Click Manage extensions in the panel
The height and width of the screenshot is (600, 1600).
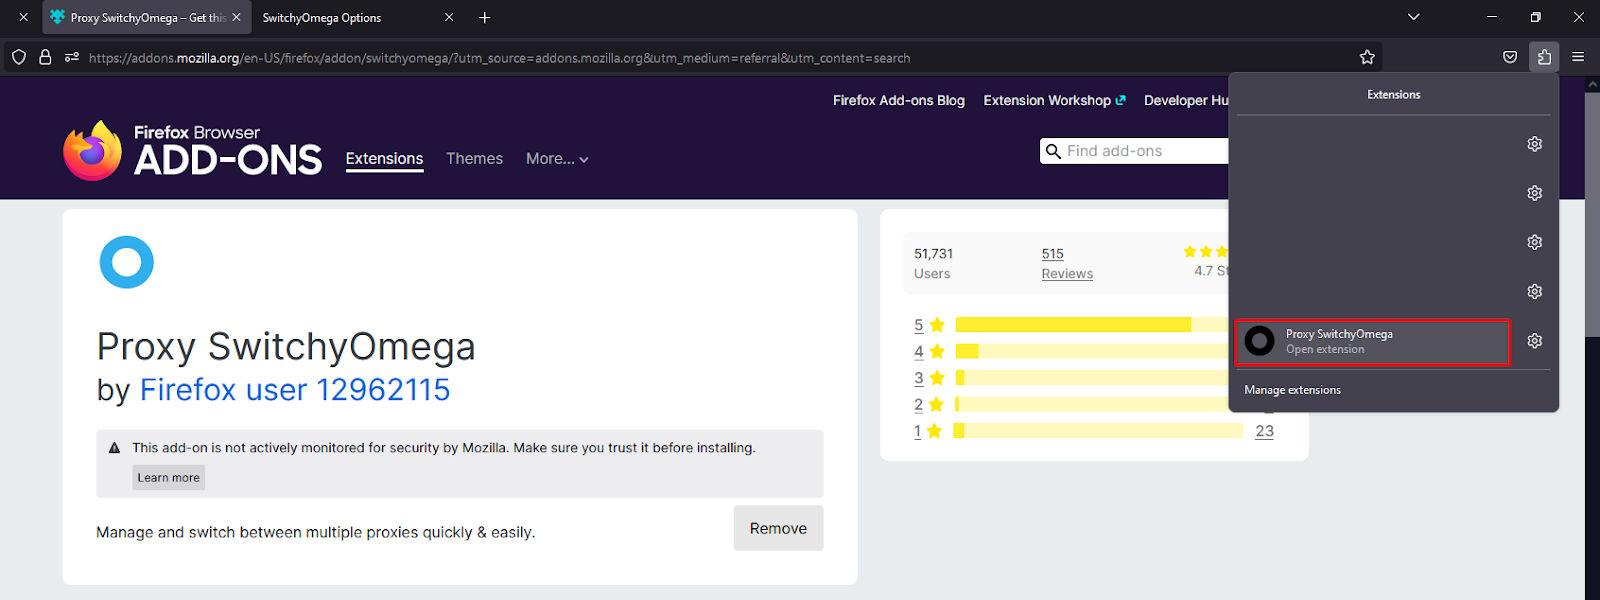pyautogui.click(x=1292, y=390)
